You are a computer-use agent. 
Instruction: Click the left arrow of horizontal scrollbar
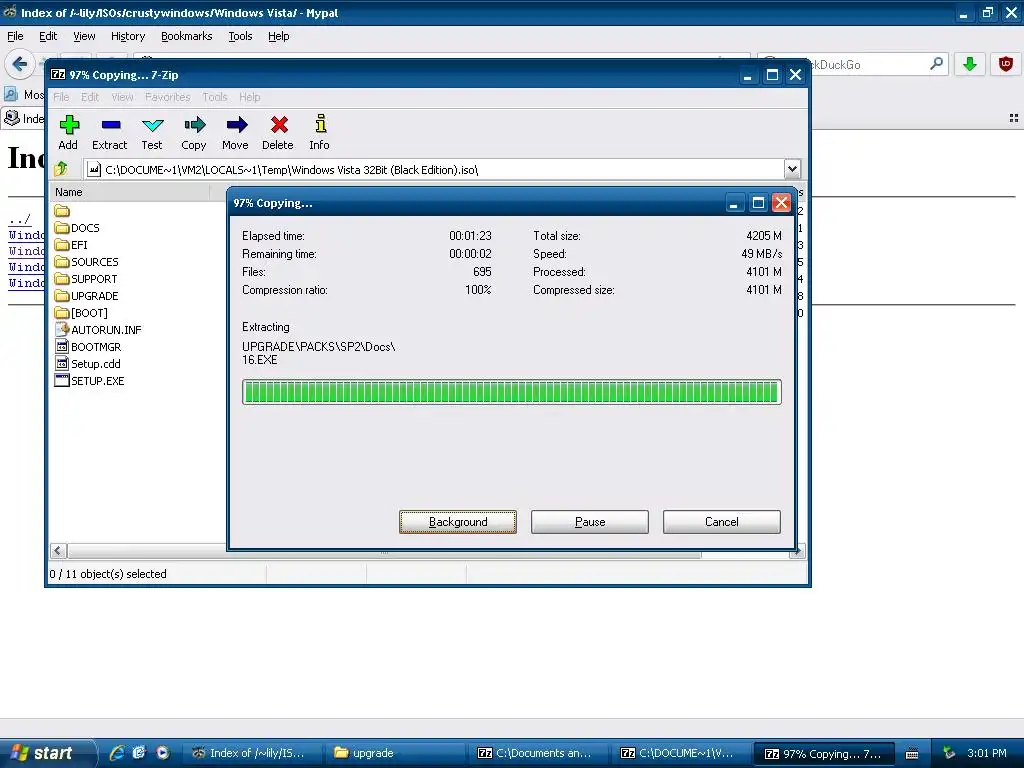(57, 551)
